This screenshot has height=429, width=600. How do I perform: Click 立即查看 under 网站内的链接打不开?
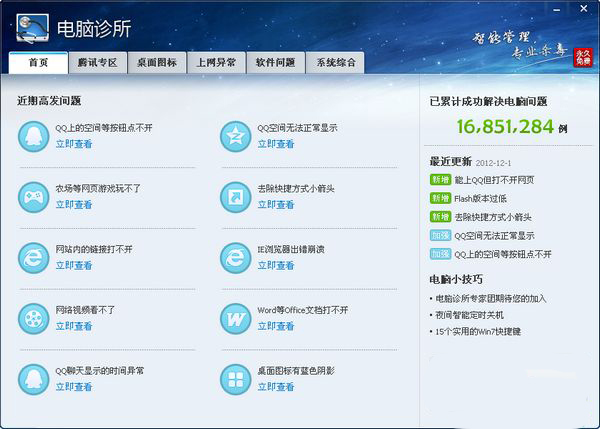tap(74, 265)
